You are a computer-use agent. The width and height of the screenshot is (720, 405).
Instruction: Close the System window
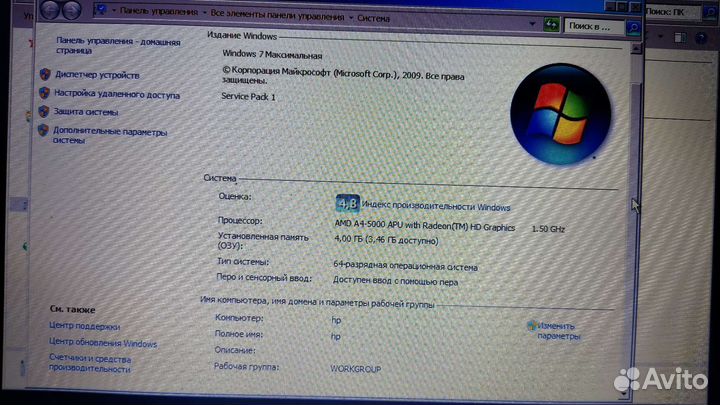(636, 7)
